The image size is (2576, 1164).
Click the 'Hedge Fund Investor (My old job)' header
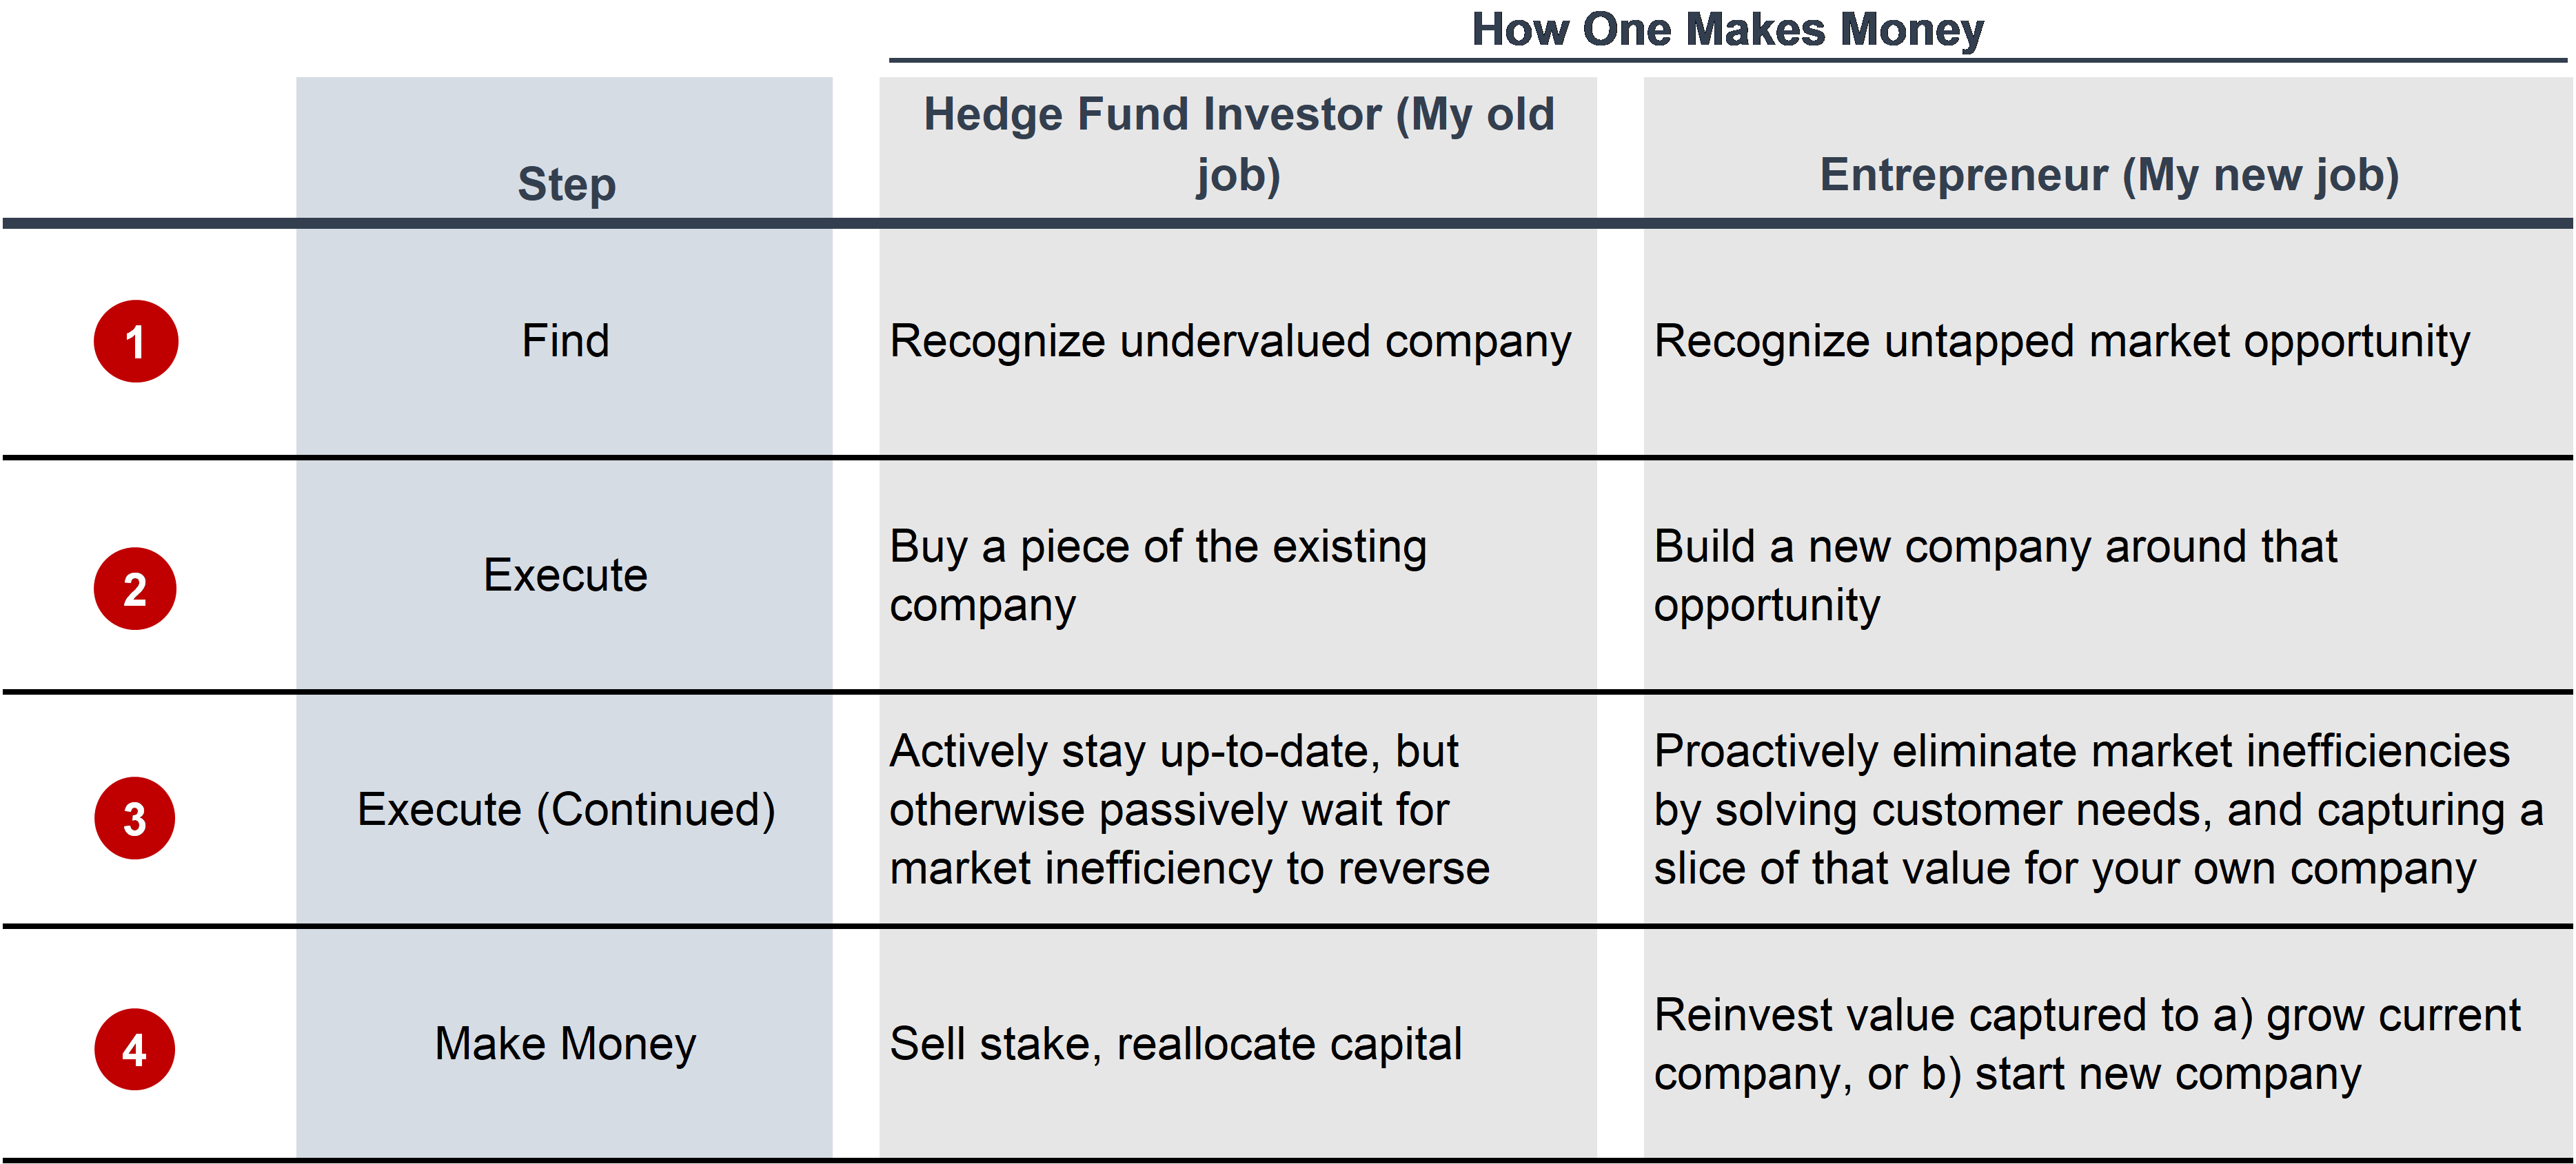point(1239,144)
